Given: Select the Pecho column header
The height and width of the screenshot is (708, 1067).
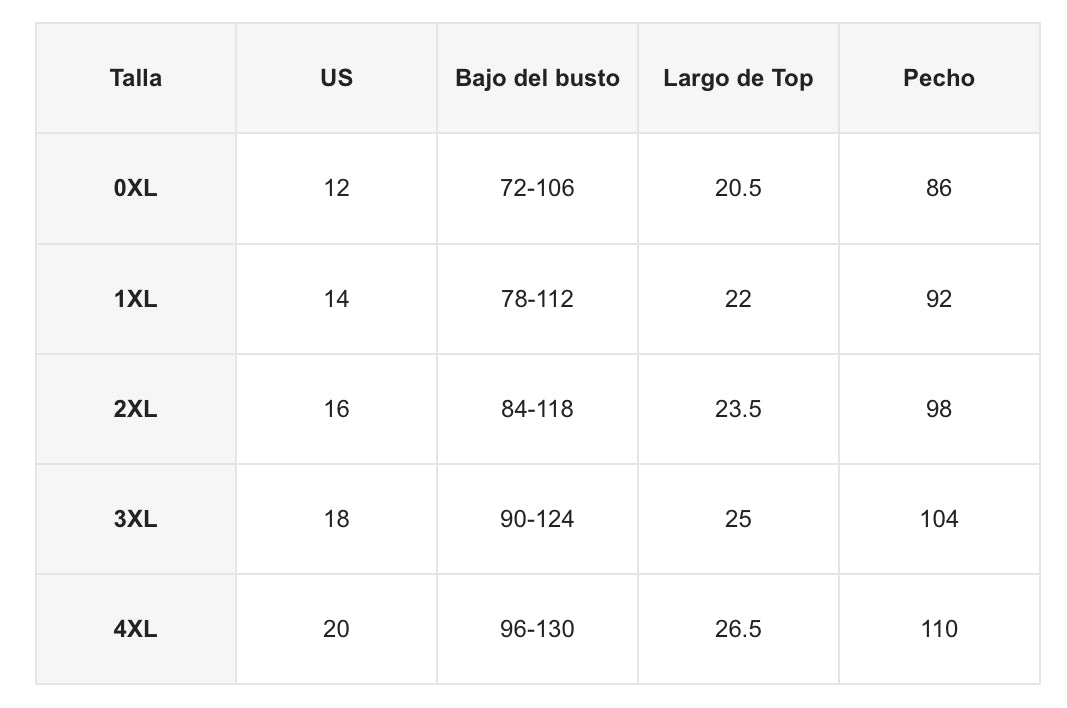Looking at the screenshot, I should [x=938, y=78].
